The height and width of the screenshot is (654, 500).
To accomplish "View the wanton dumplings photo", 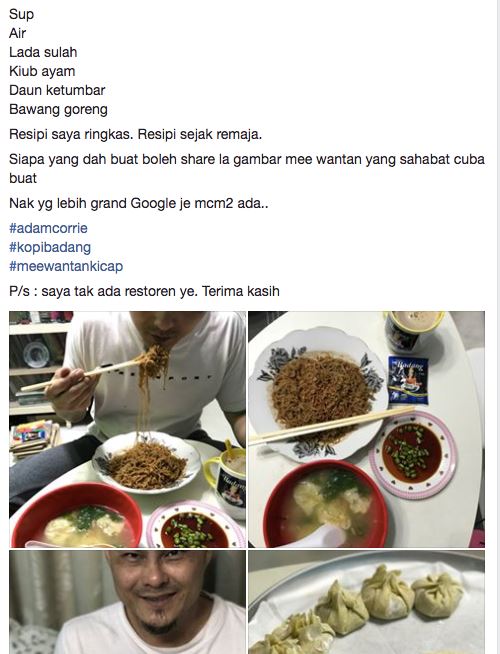I will click(367, 602).
